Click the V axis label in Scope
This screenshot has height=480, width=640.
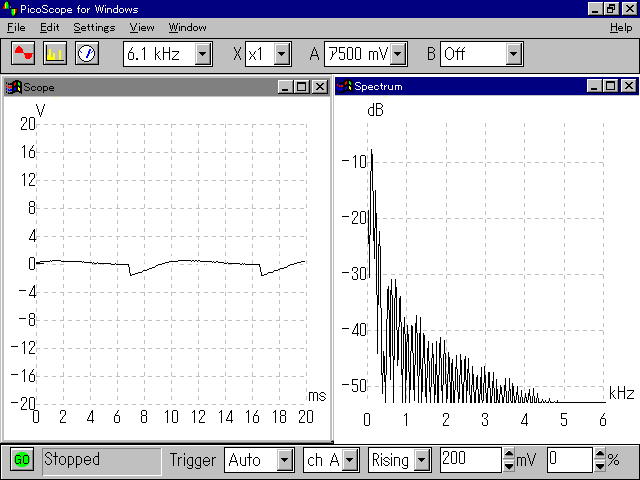(40, 111)
